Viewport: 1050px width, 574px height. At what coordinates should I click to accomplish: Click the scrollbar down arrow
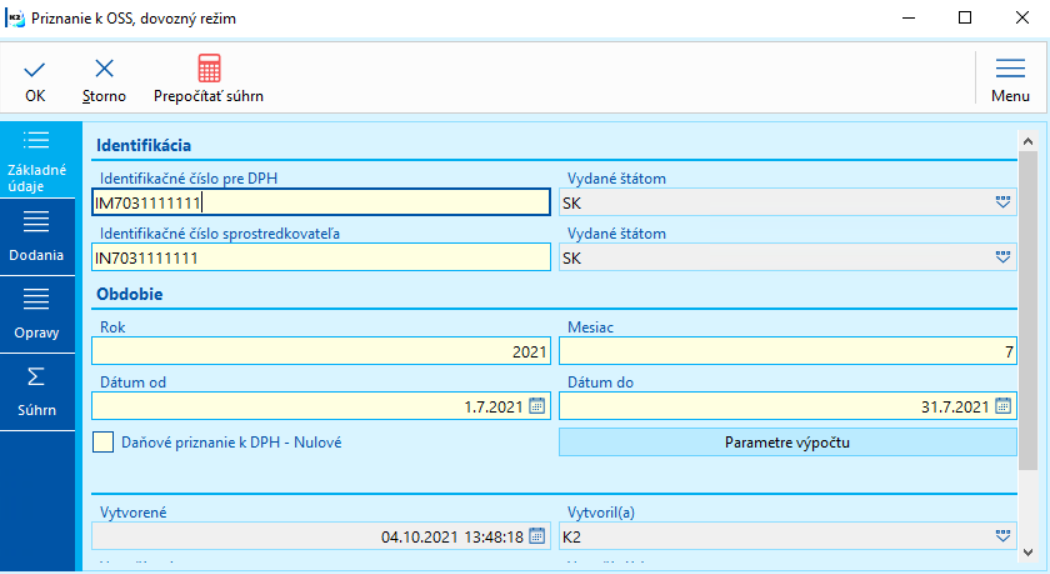coord(1028,553)
